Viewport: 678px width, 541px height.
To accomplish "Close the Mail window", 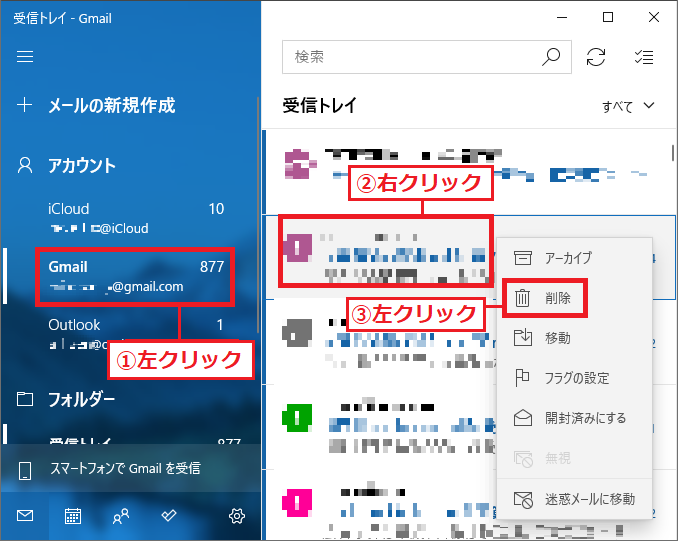I will coord(654,18).
